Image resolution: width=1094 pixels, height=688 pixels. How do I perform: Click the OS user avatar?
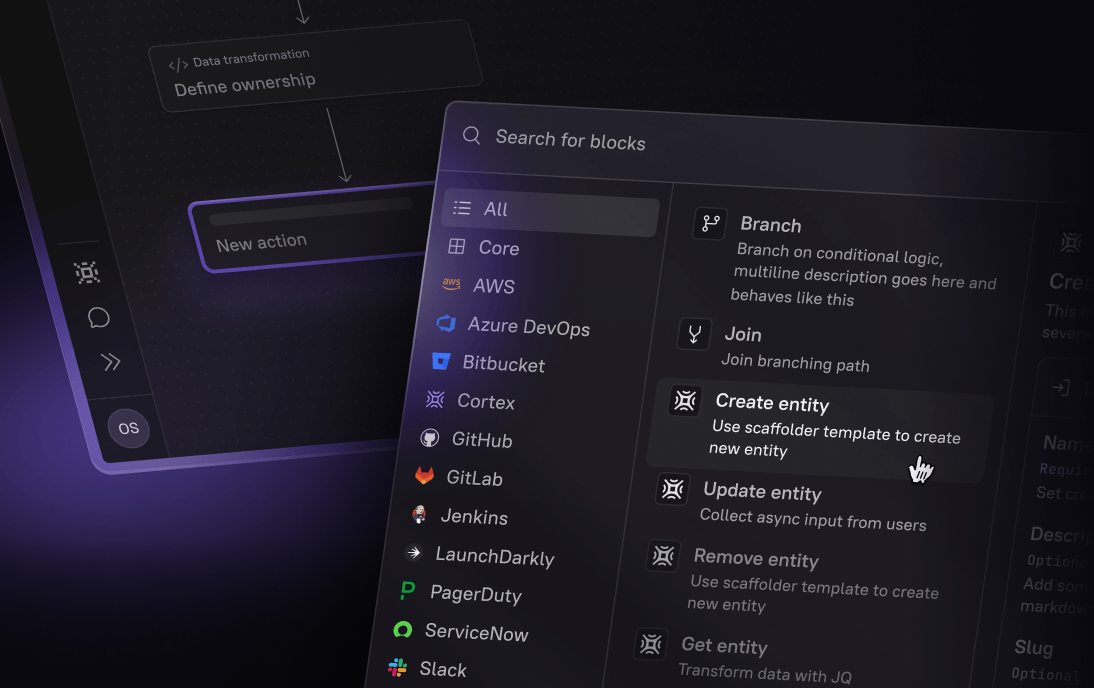click(128, 428)
